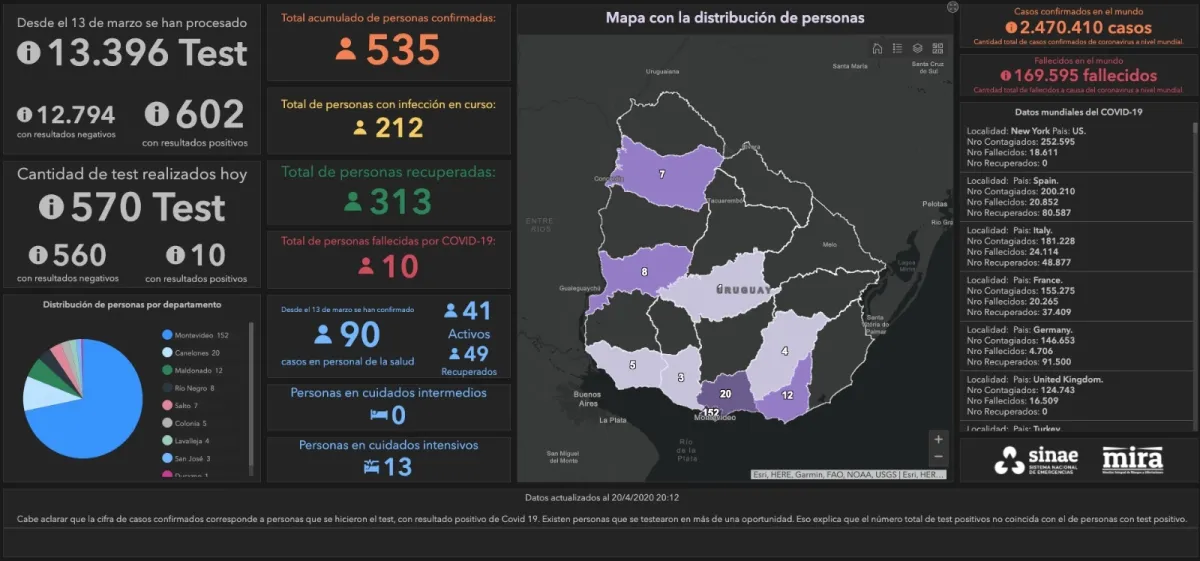Viewport: 1200px width, 561px height.
Task: Zoom in on the map
Action: click(x=937, y=439)
